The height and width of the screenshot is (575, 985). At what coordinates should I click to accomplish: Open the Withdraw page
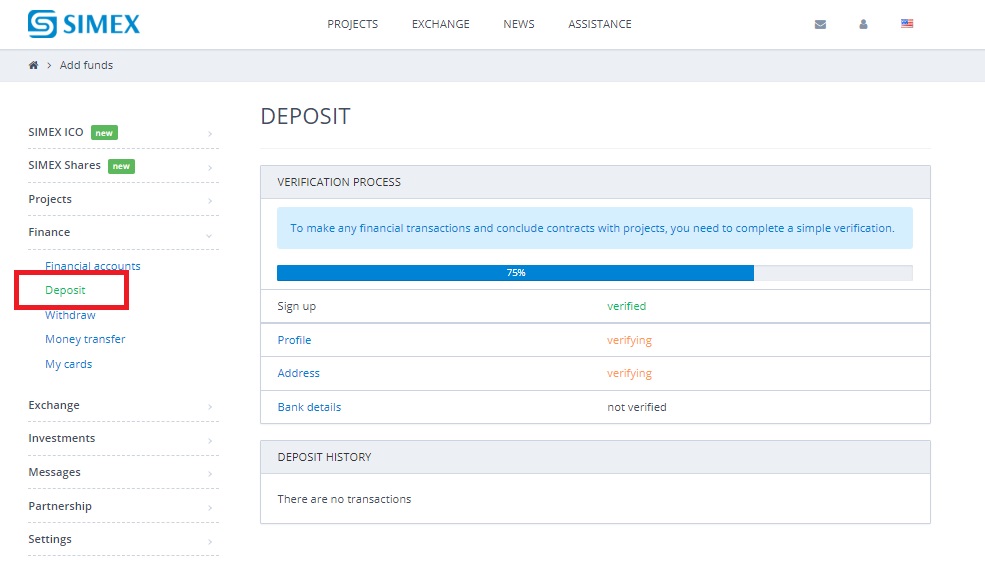70,315
